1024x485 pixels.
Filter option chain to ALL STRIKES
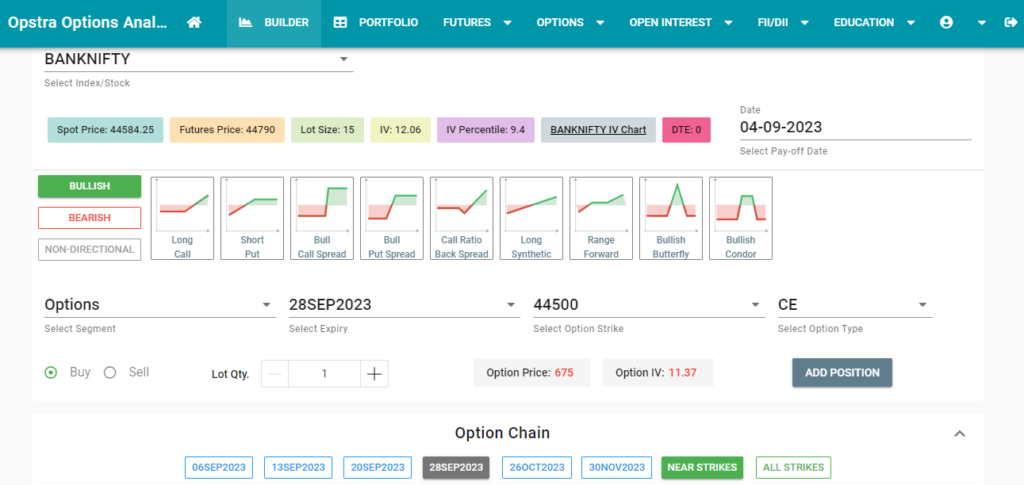(794, 467)
